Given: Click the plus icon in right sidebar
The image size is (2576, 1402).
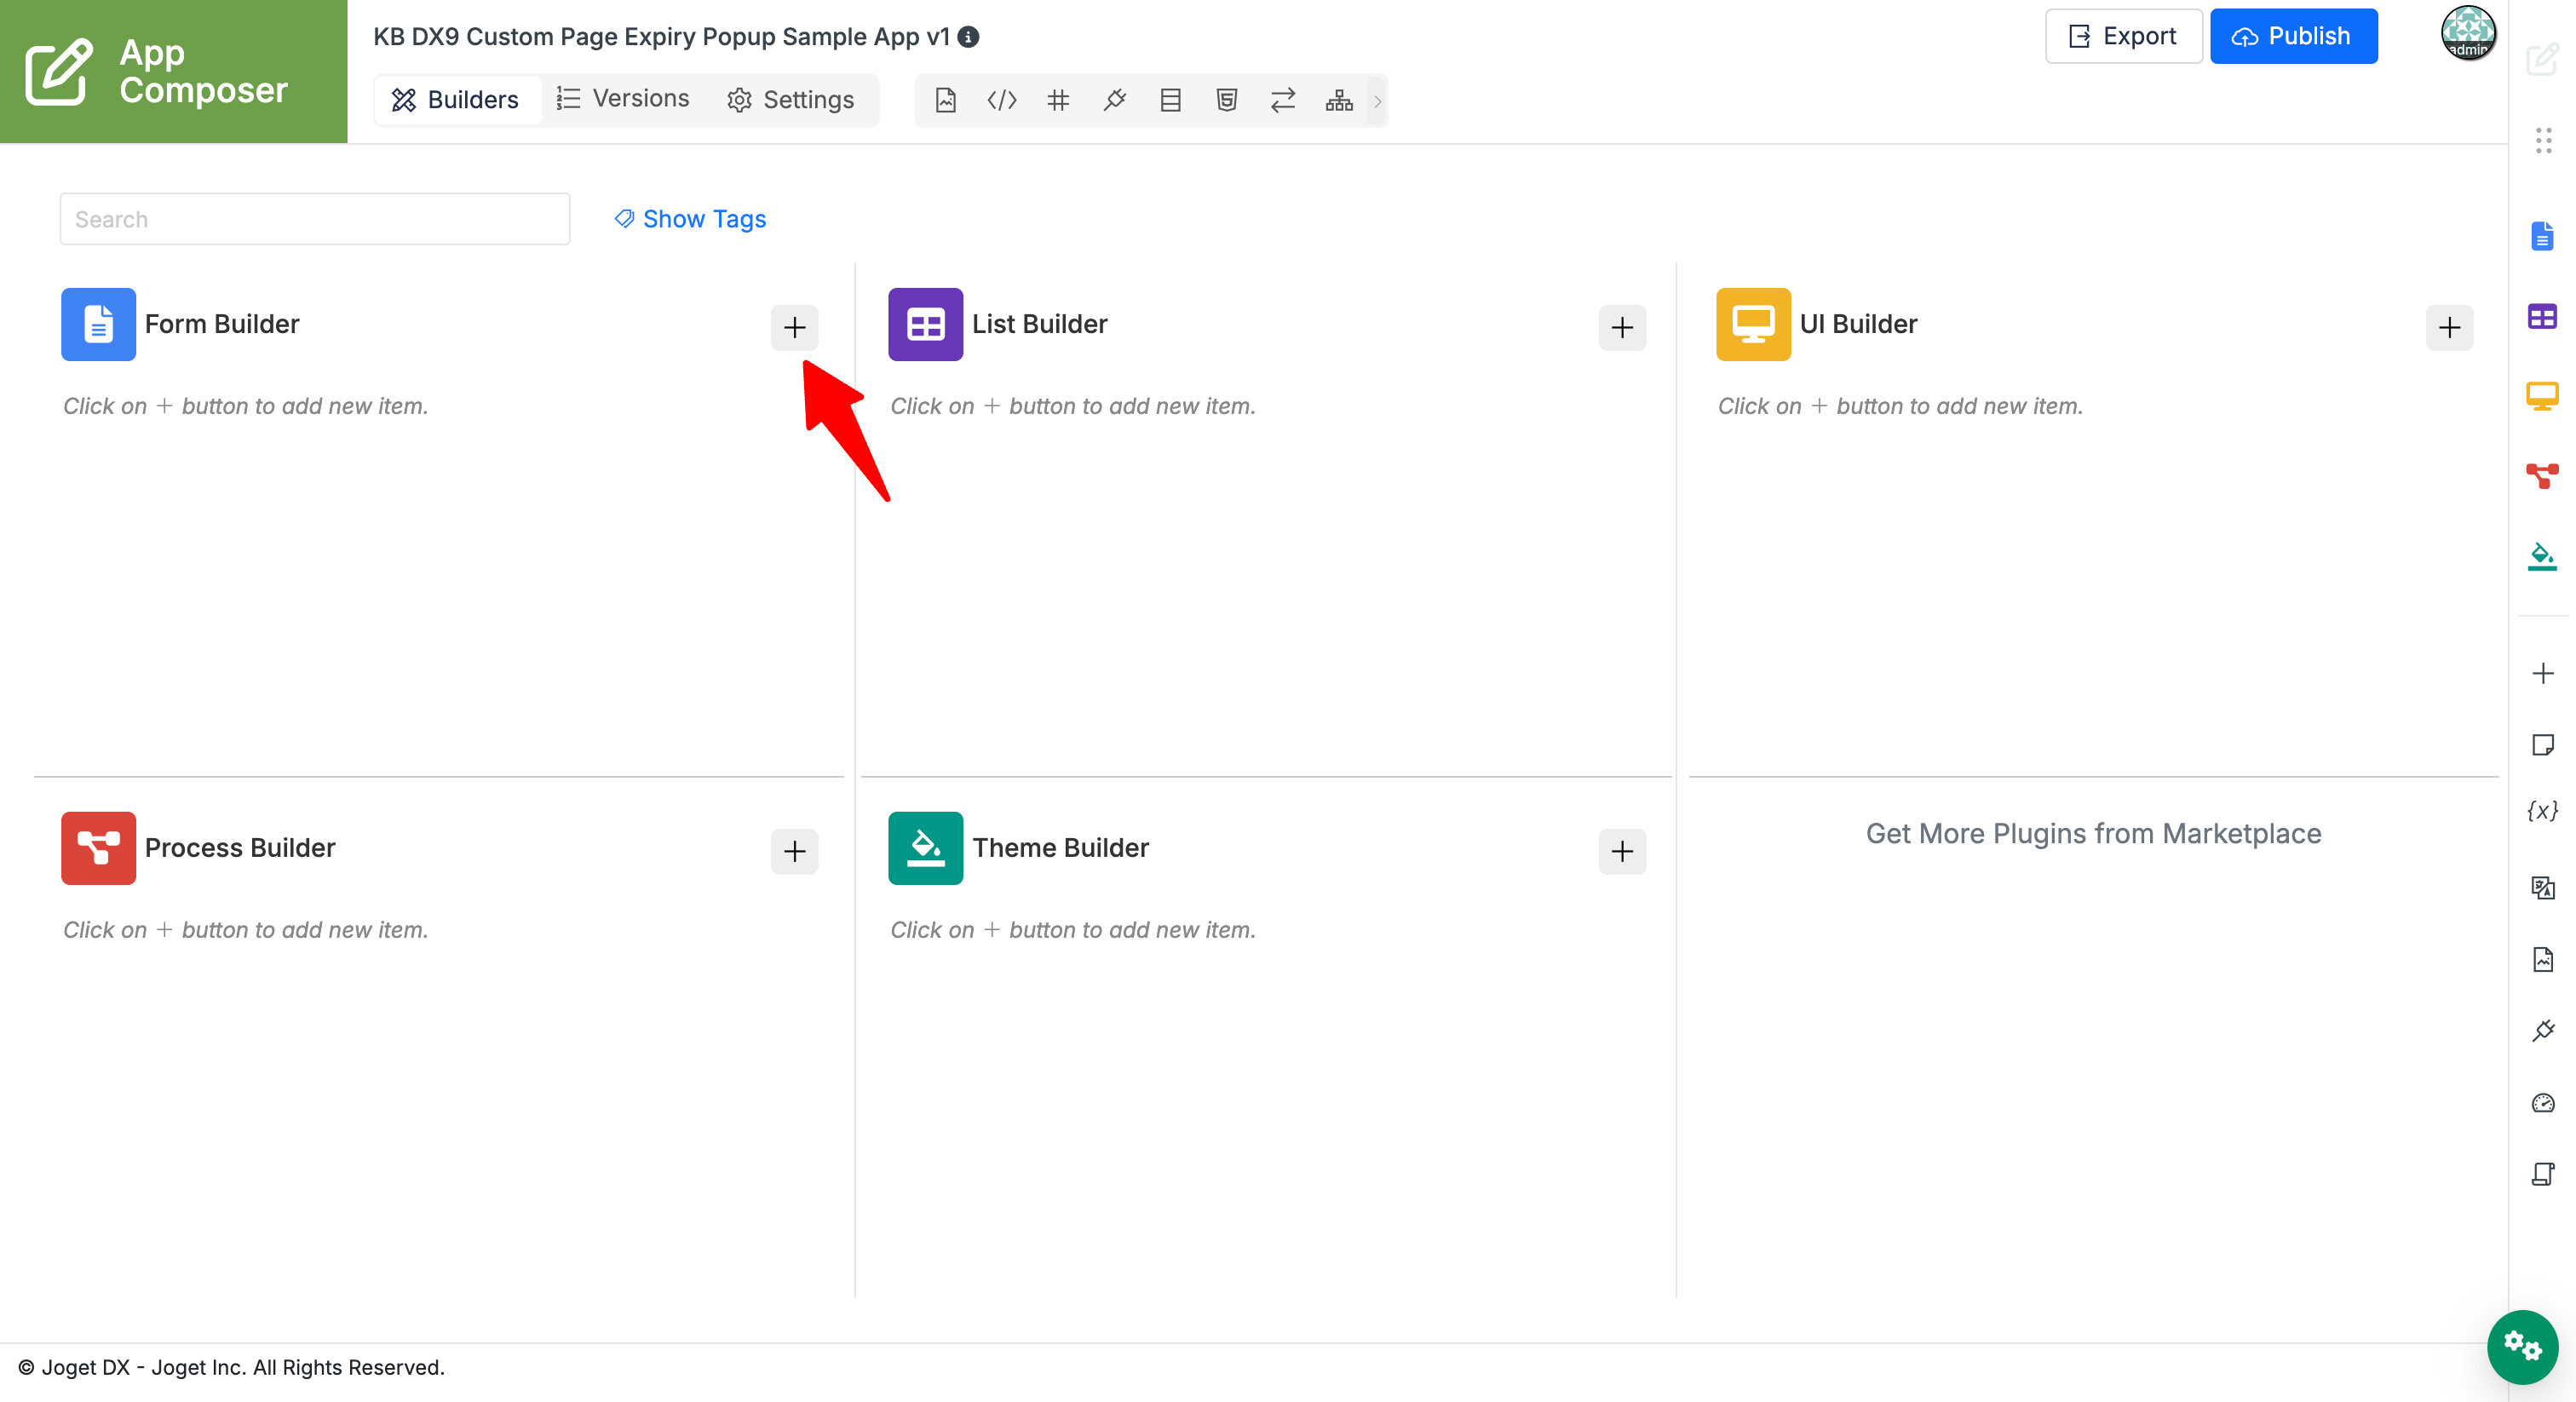Looking at the screenshot, I should [x=2543, y=673].
